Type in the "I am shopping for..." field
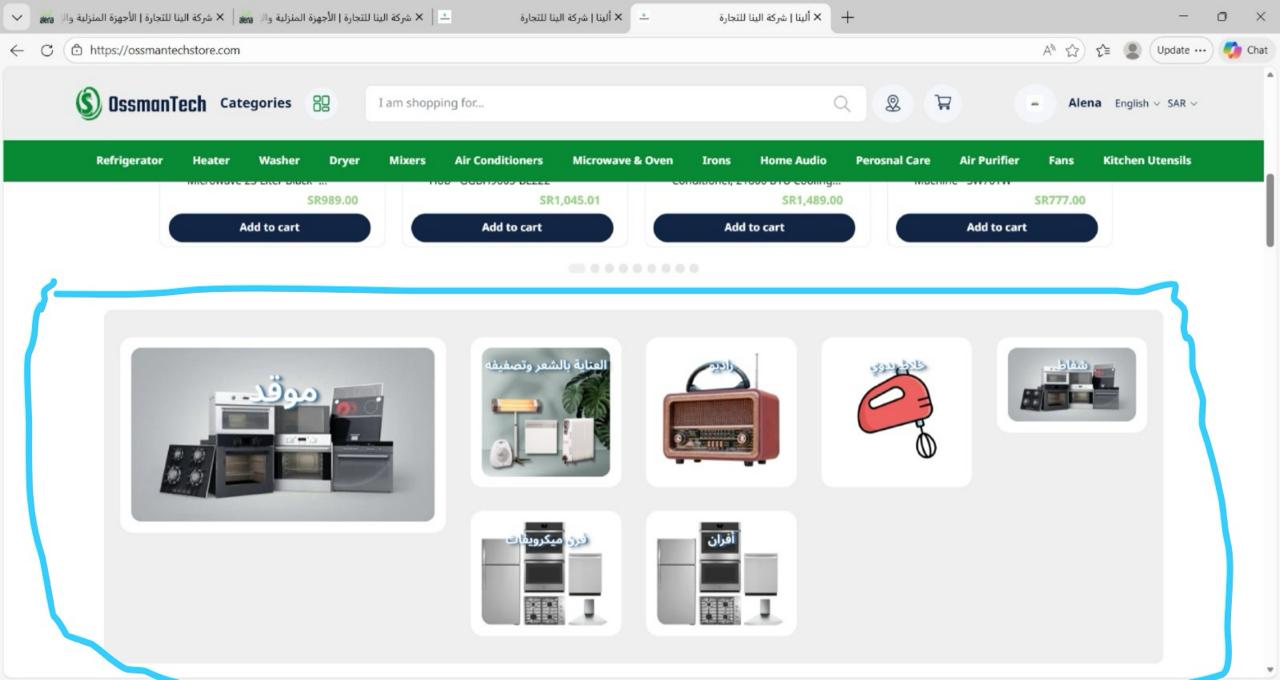This screenshot has height=680, width=1280. pos(600,104)
